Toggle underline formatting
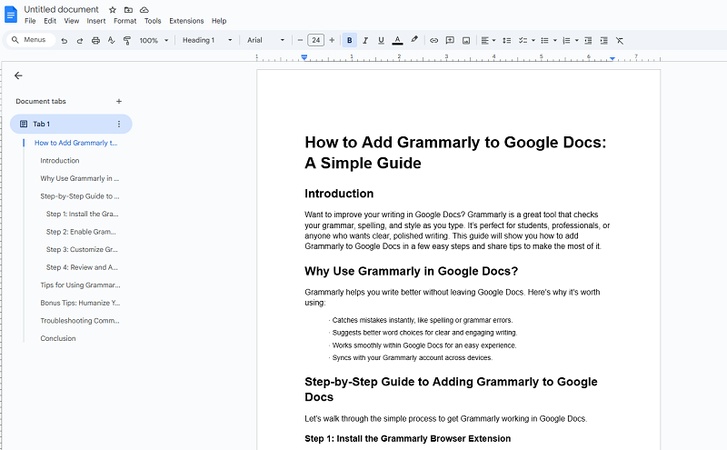 point(381,41)
